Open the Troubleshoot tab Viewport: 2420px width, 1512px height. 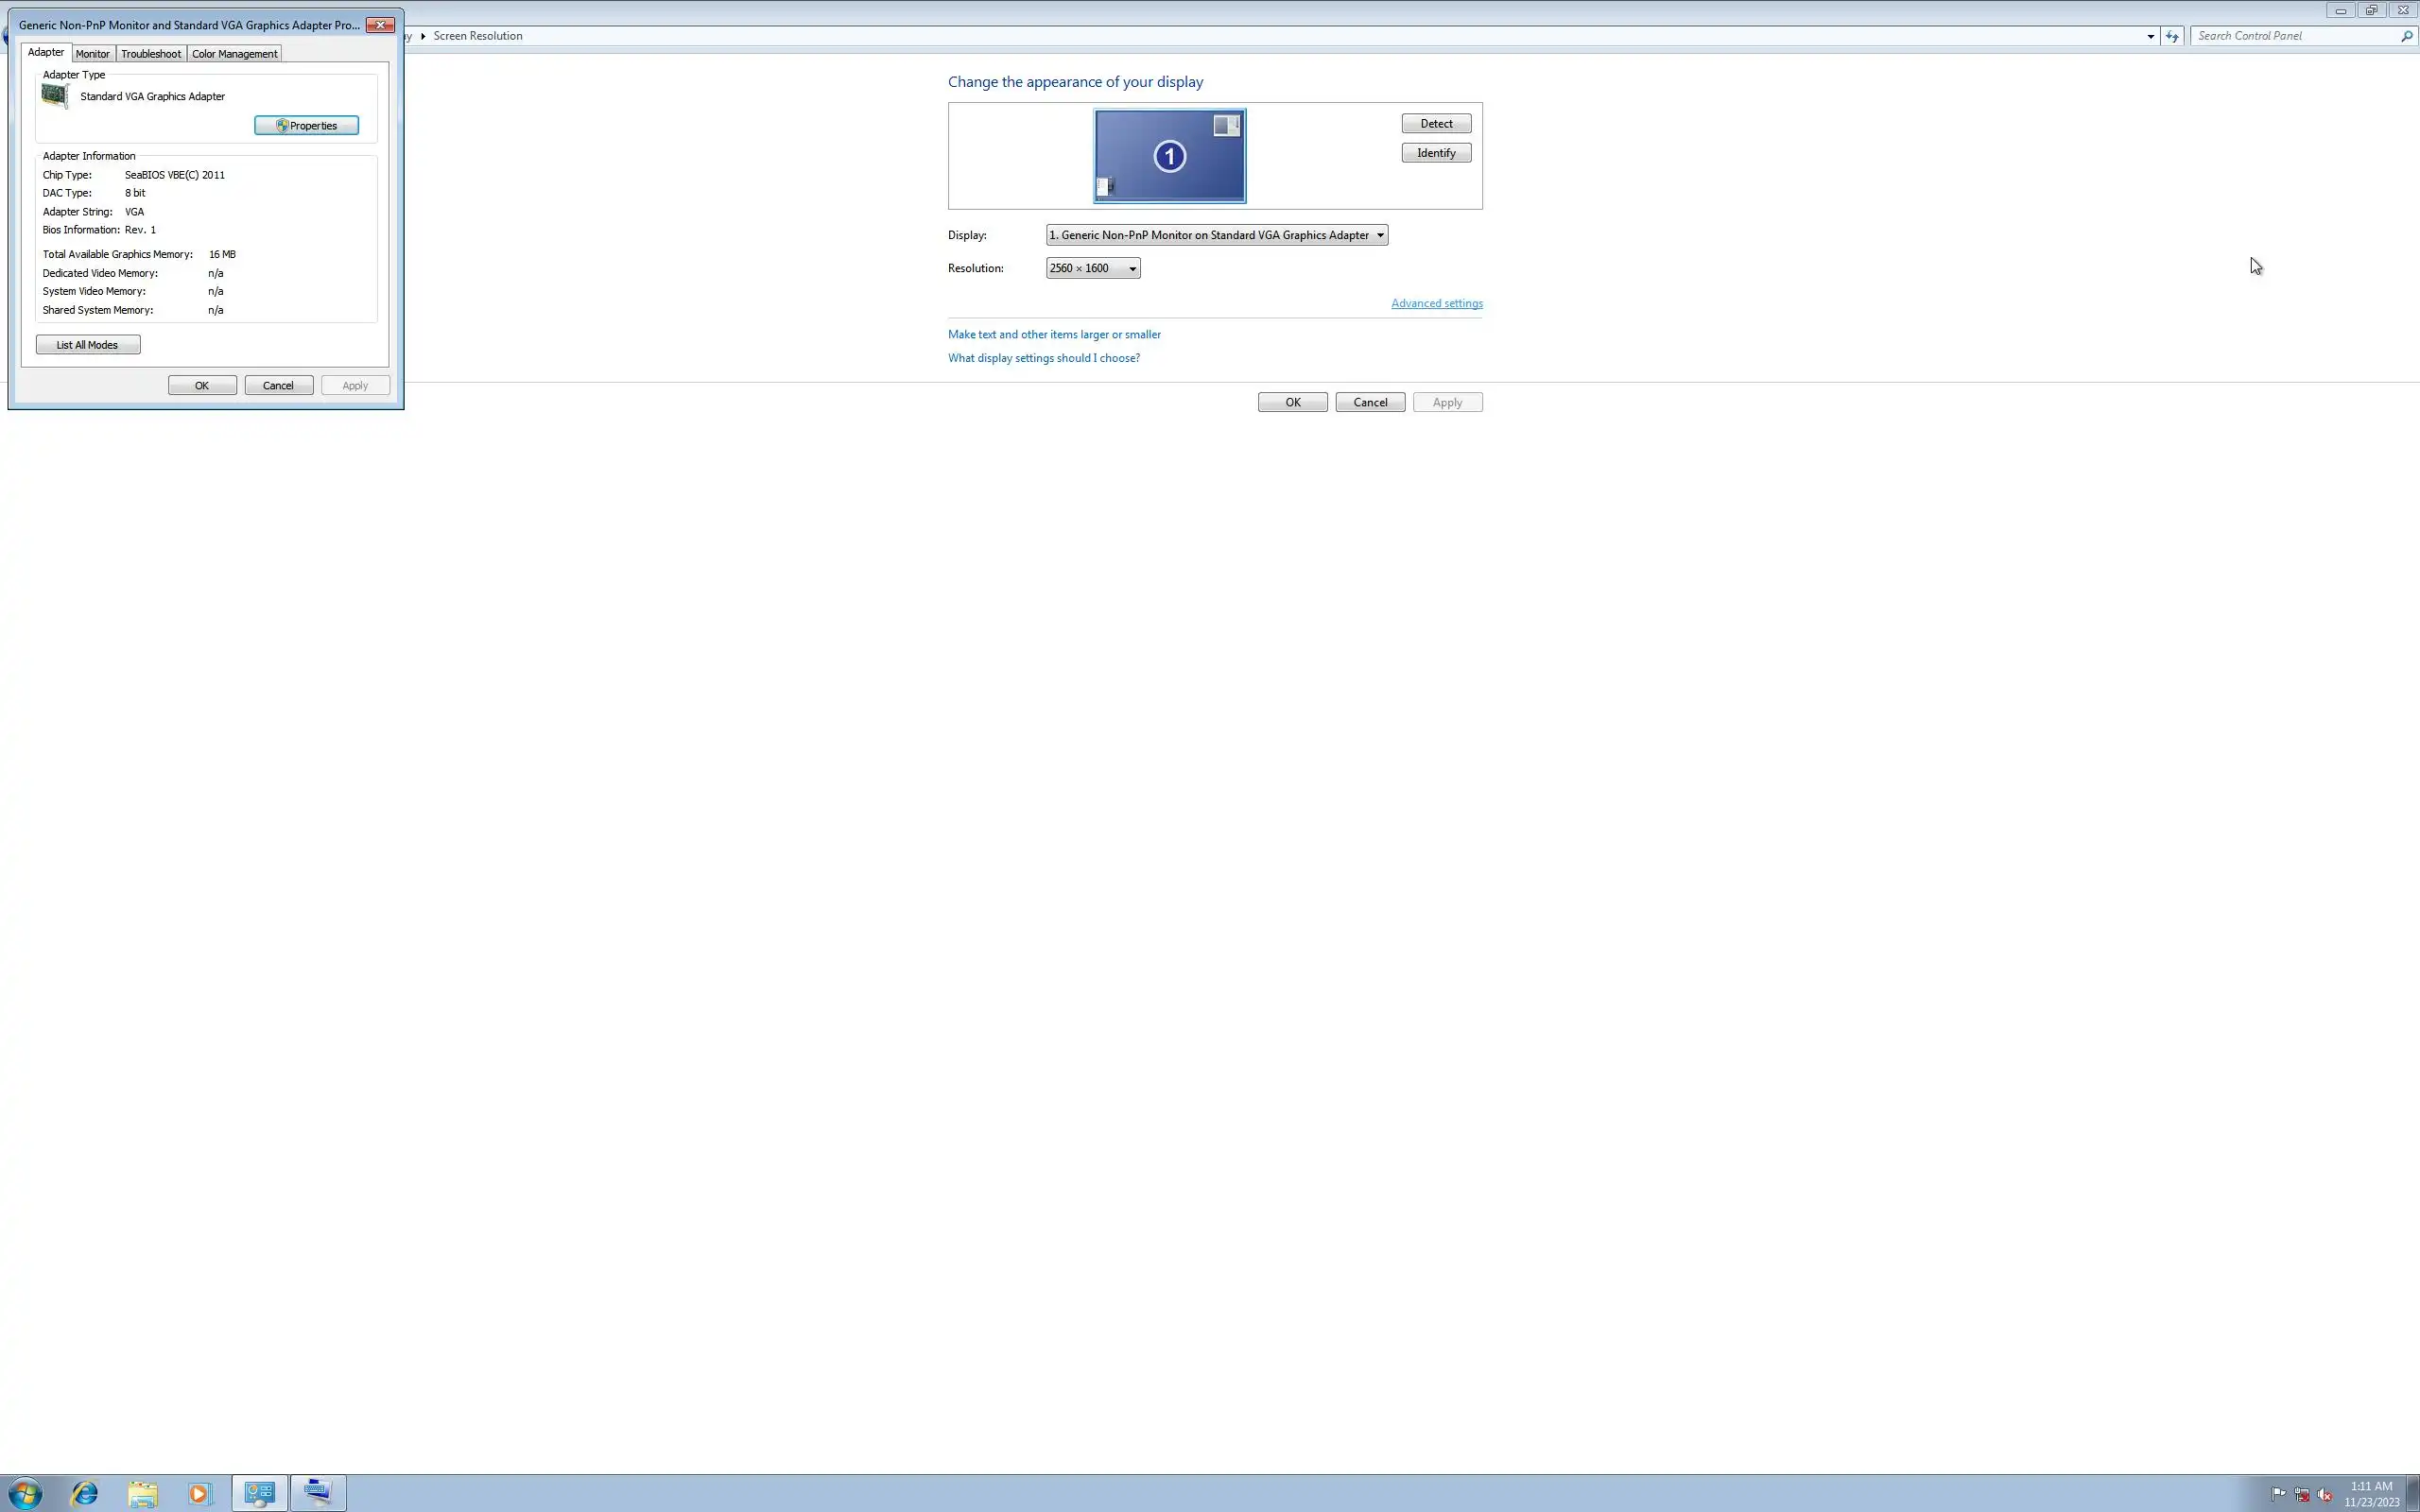151,54
